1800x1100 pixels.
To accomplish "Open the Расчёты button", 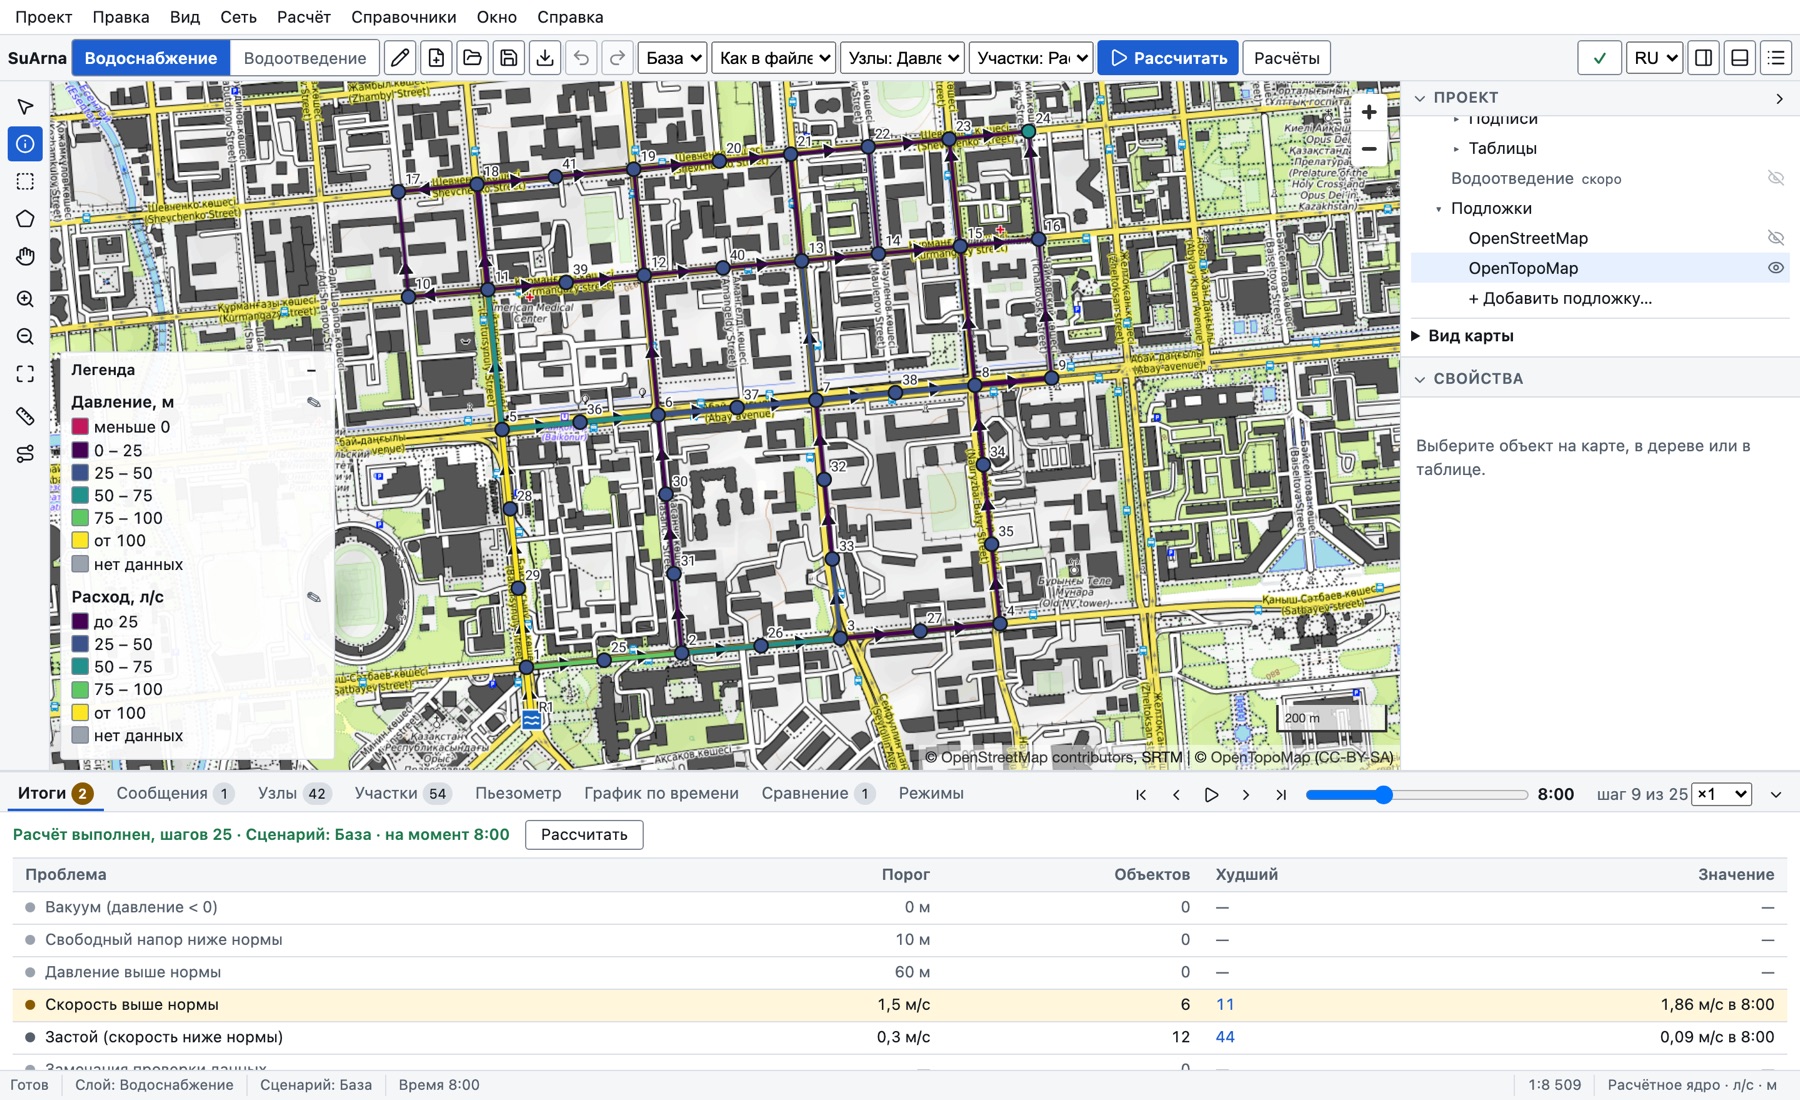I will coord(1286,58).
